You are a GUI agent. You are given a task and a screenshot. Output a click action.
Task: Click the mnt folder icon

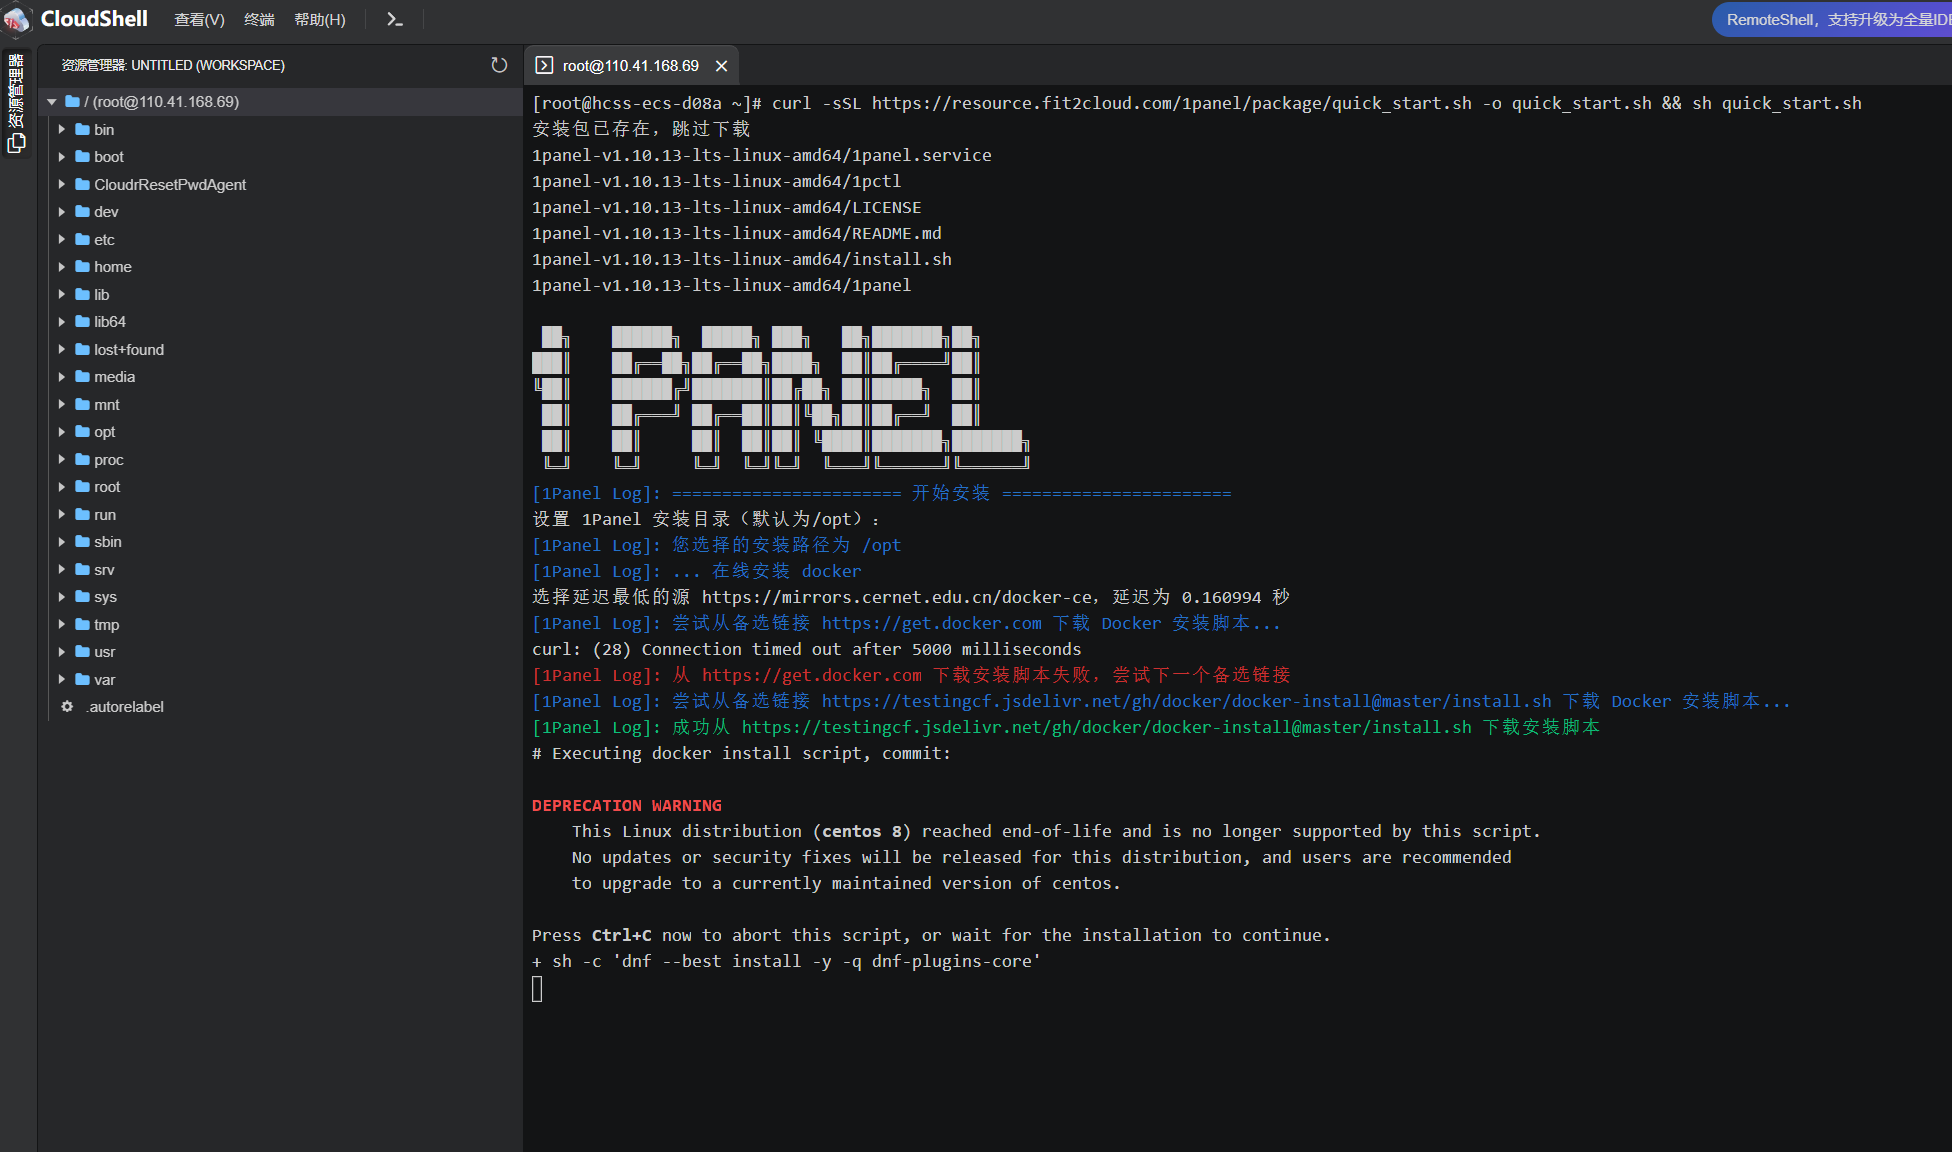tap(83, 404)
